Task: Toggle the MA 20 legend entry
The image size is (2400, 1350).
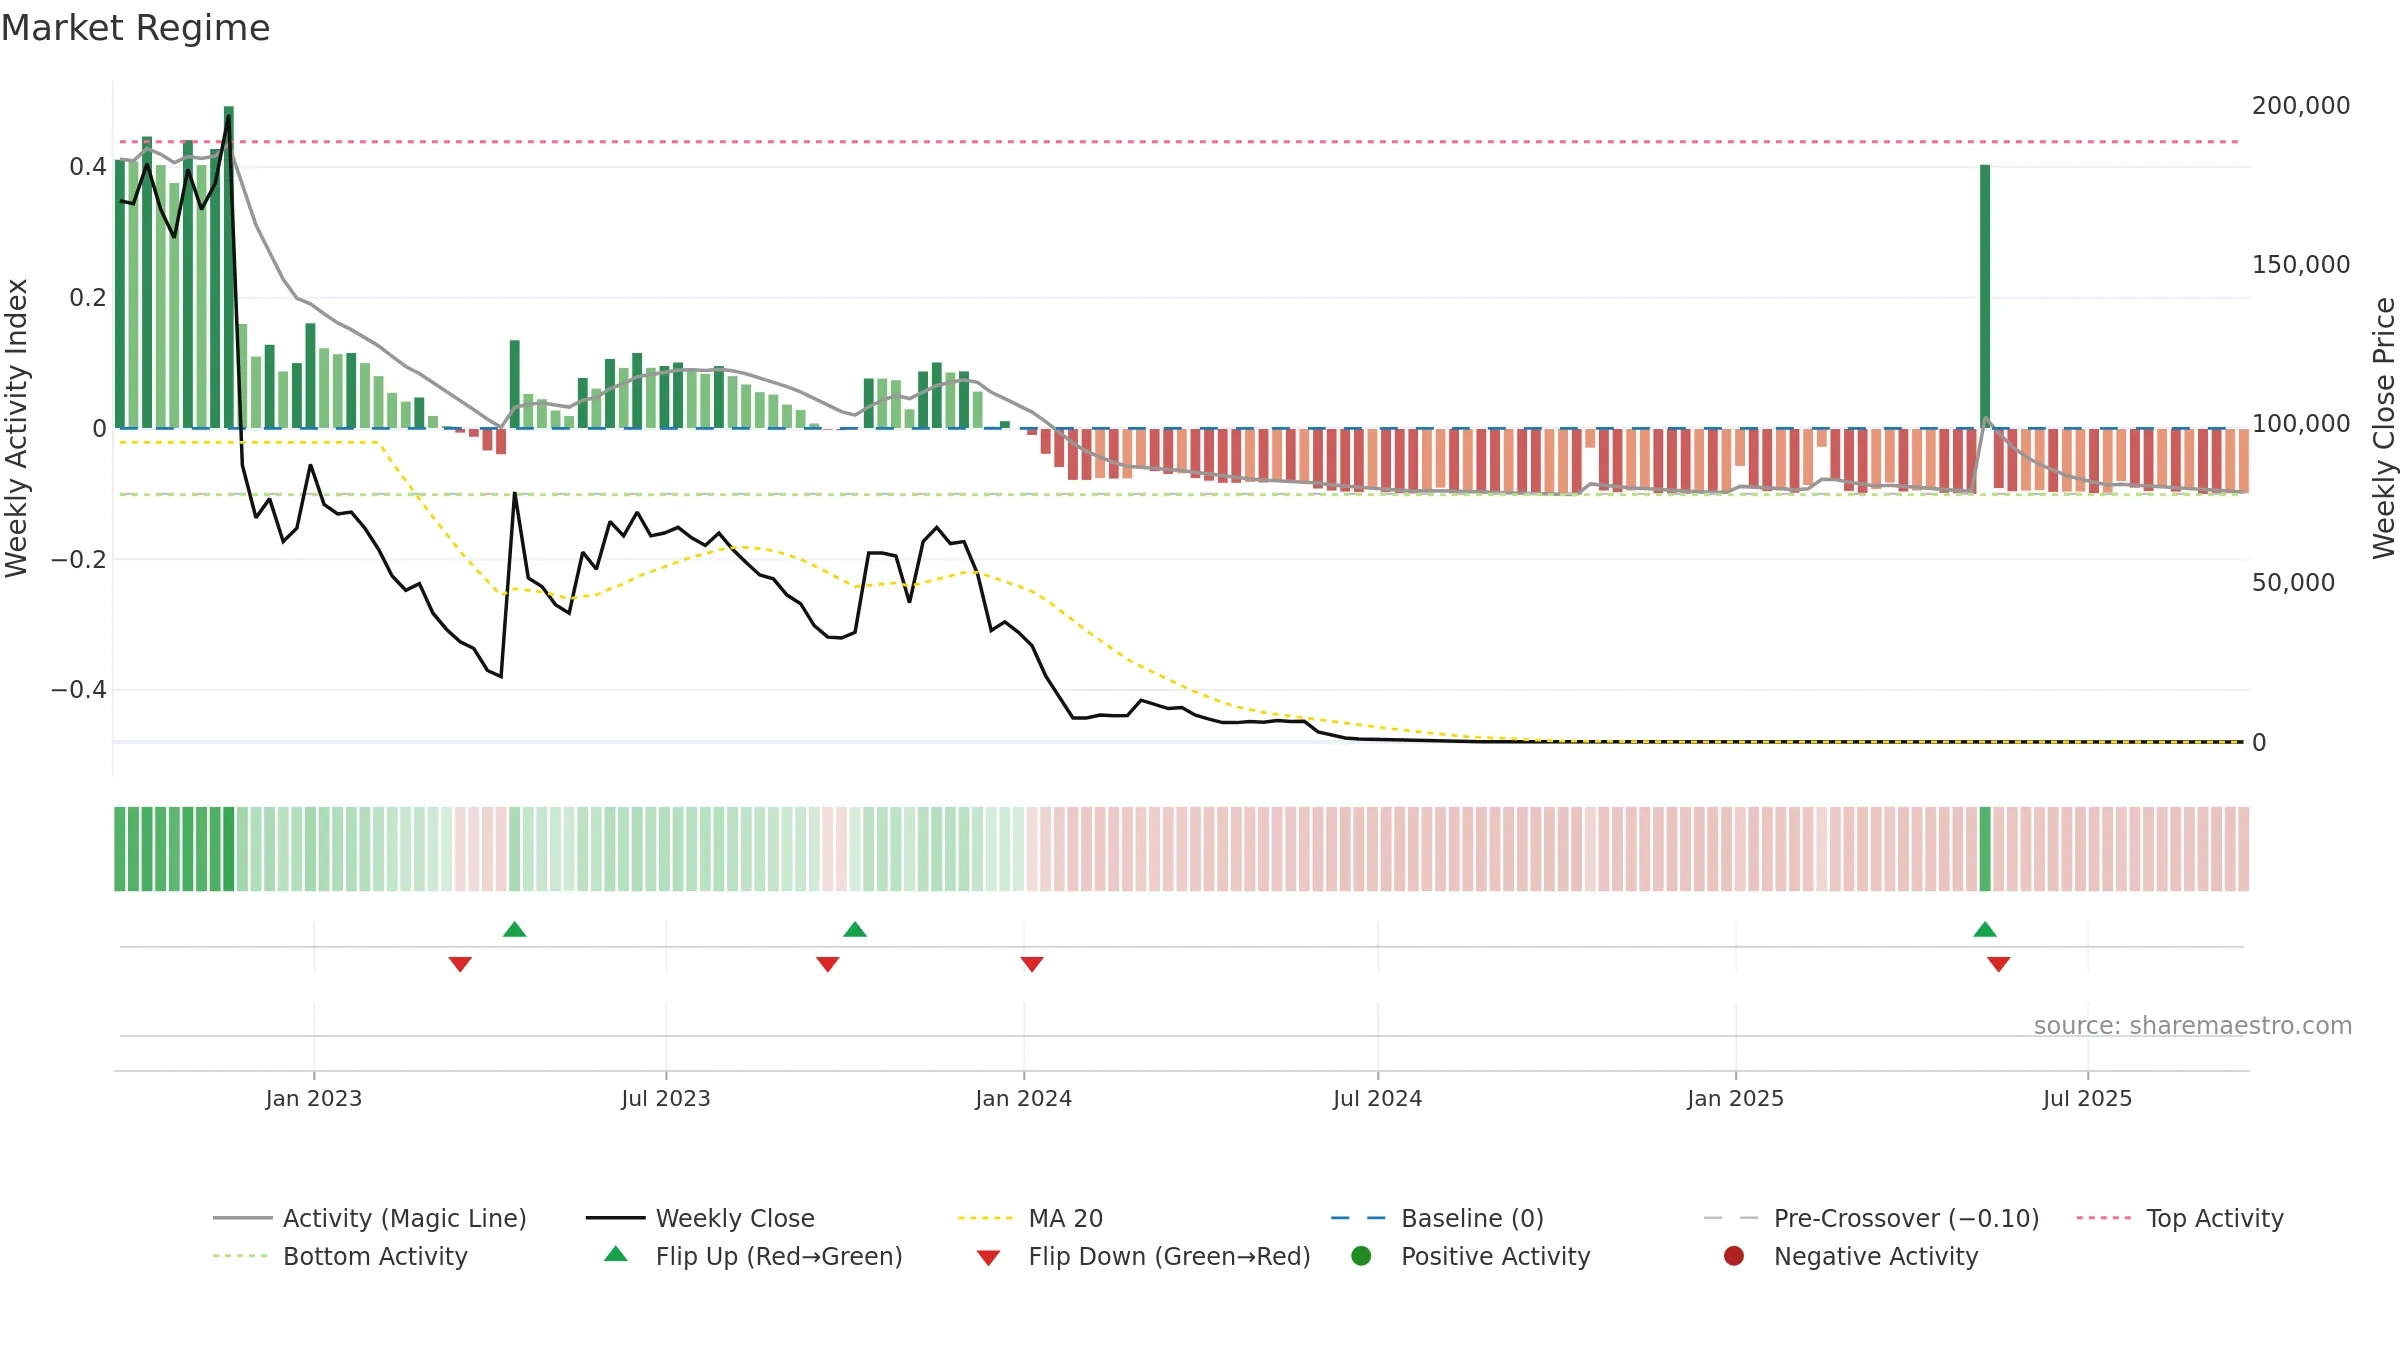Action: click(1030, 1218)
